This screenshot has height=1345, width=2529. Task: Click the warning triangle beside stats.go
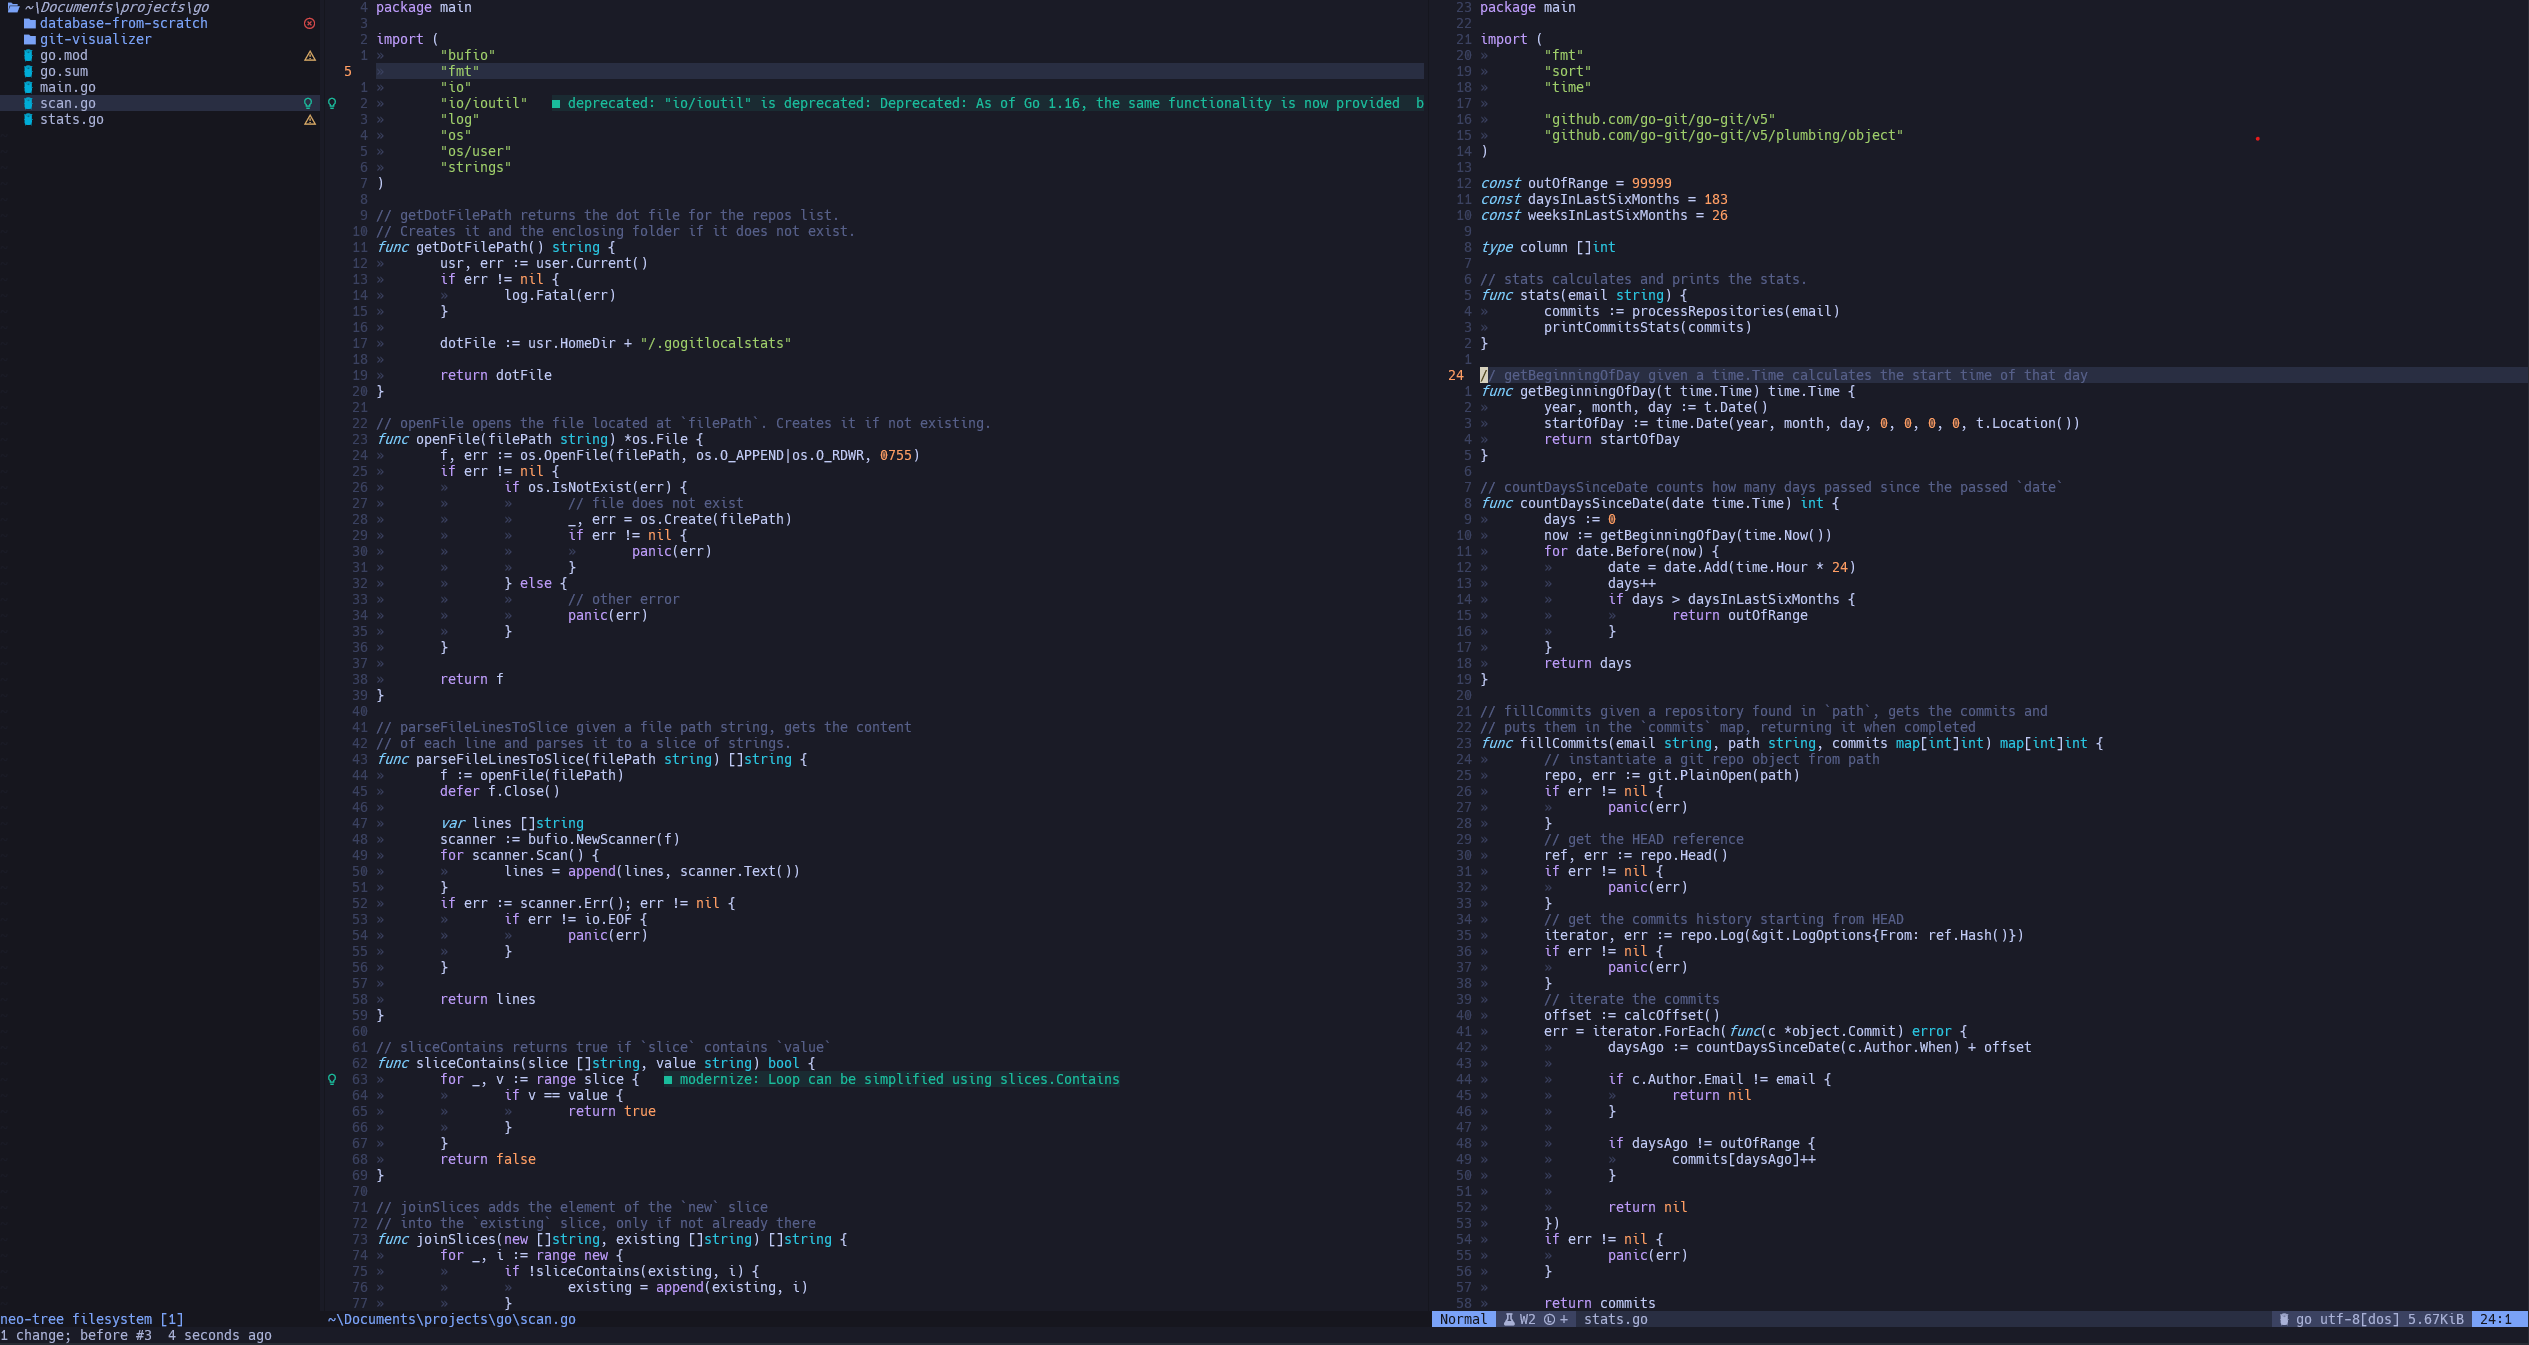[x=310, y=120]
